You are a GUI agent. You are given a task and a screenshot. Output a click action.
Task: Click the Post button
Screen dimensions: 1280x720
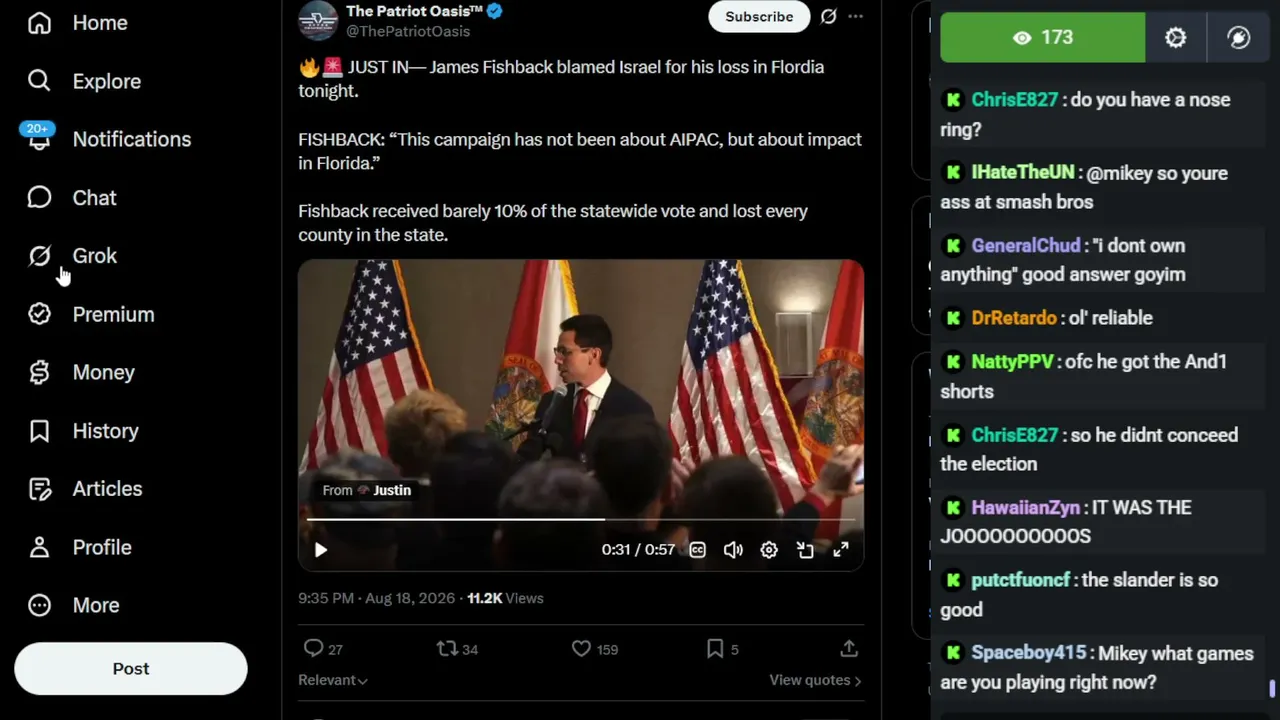pyautogui.click(x=131, y=668)
